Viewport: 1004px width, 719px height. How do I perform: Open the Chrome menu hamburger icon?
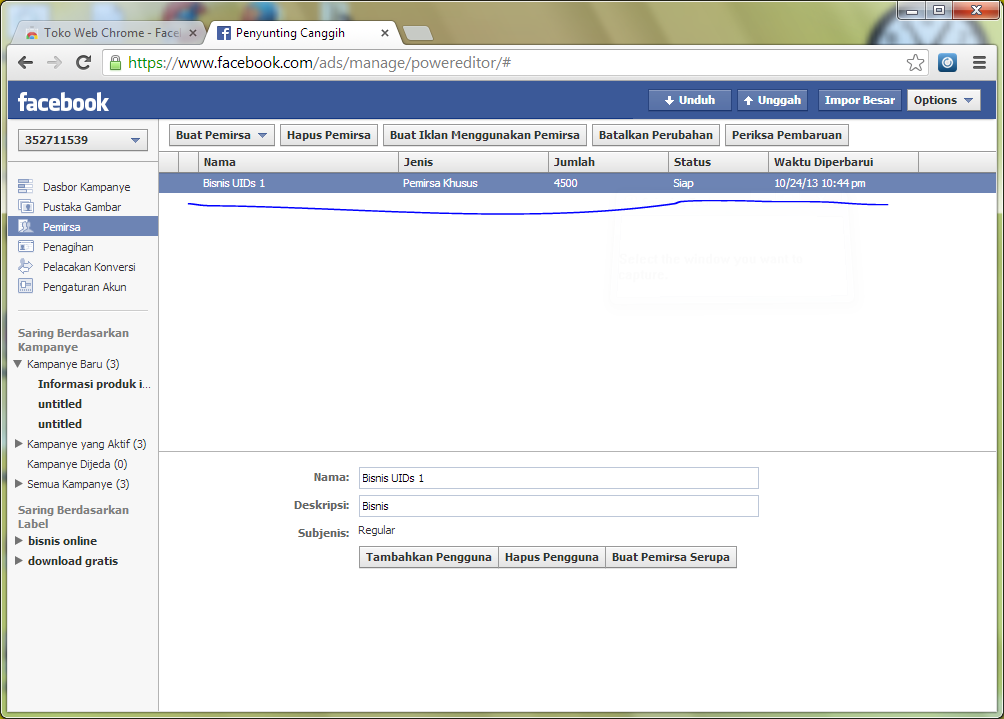(x=979, y=63)
